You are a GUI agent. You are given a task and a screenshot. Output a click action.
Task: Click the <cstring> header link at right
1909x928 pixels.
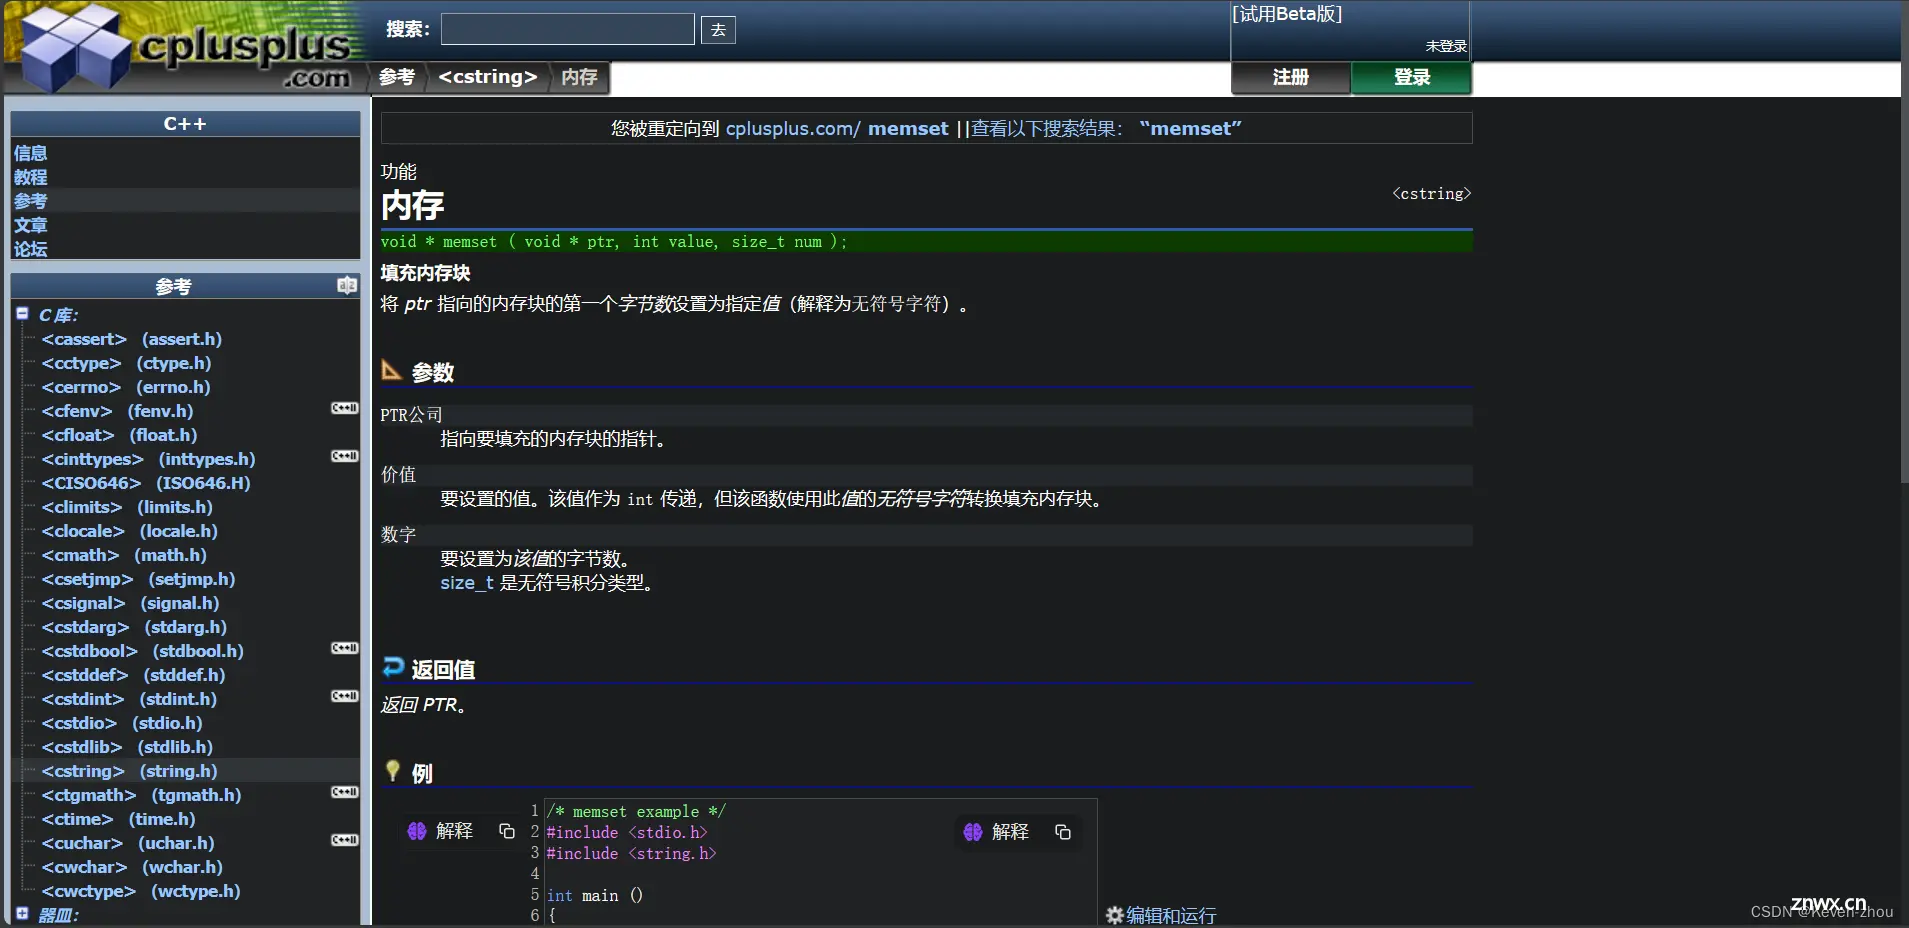1432,194
